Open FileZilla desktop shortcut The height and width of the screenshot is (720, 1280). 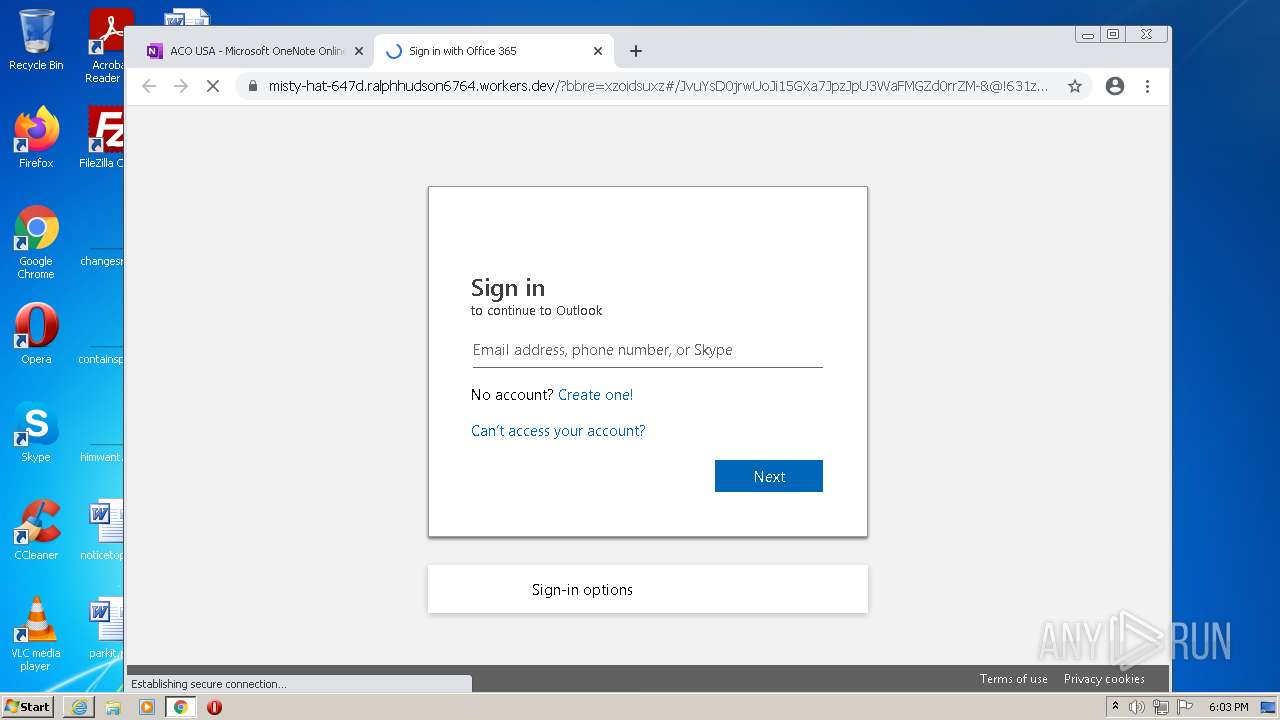coord(104,137)
